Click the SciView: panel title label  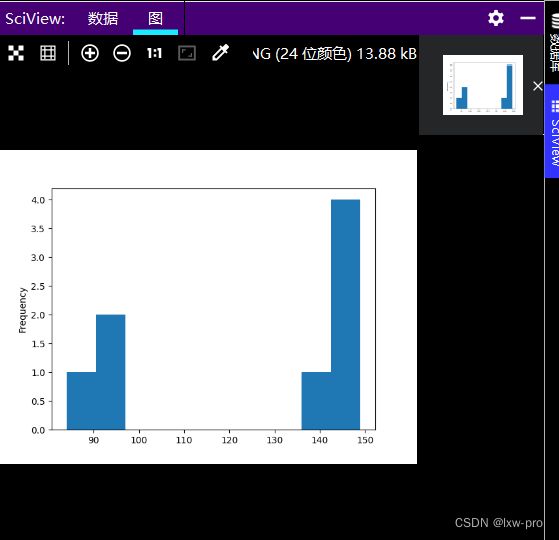(35, 19)
